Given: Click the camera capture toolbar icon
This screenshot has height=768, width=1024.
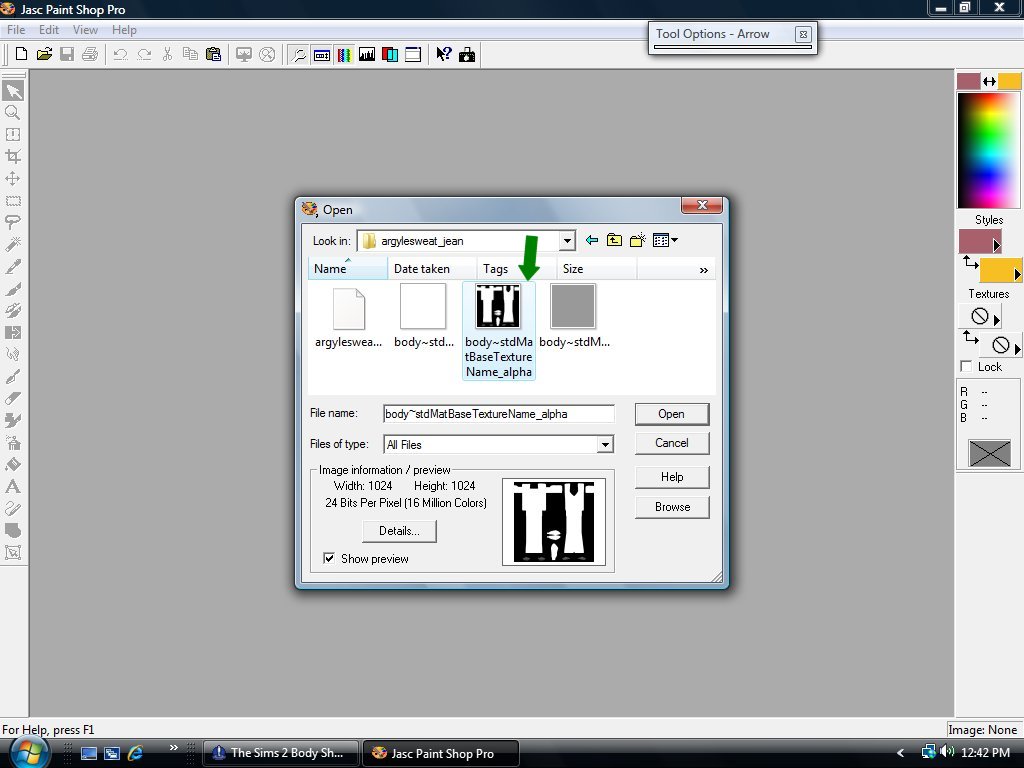Looking at the screenshot, I should coord(467,55).
